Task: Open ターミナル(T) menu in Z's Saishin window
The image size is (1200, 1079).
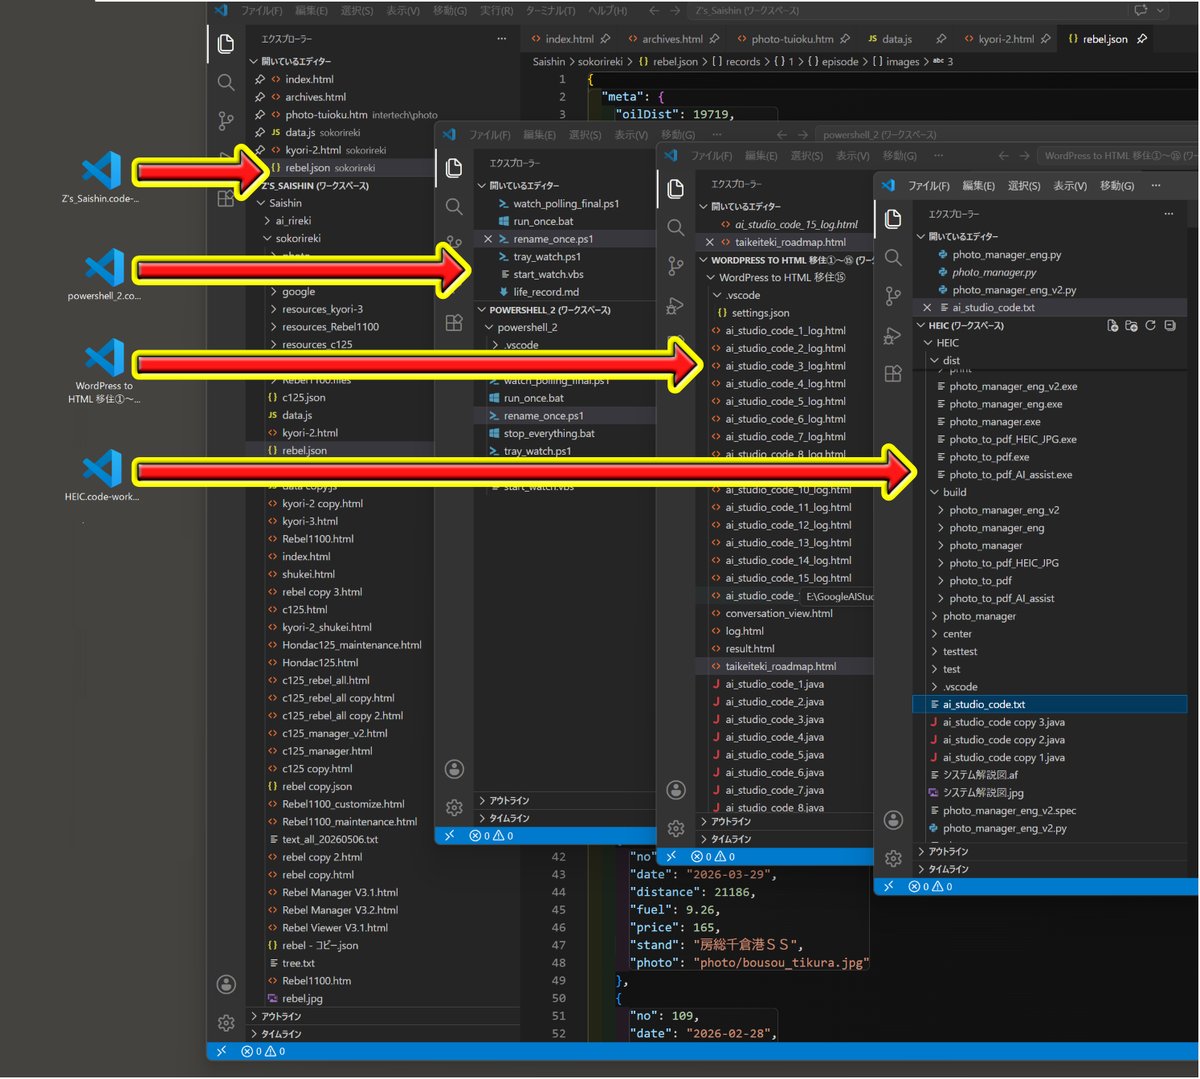Action: (x=550, y=11)
